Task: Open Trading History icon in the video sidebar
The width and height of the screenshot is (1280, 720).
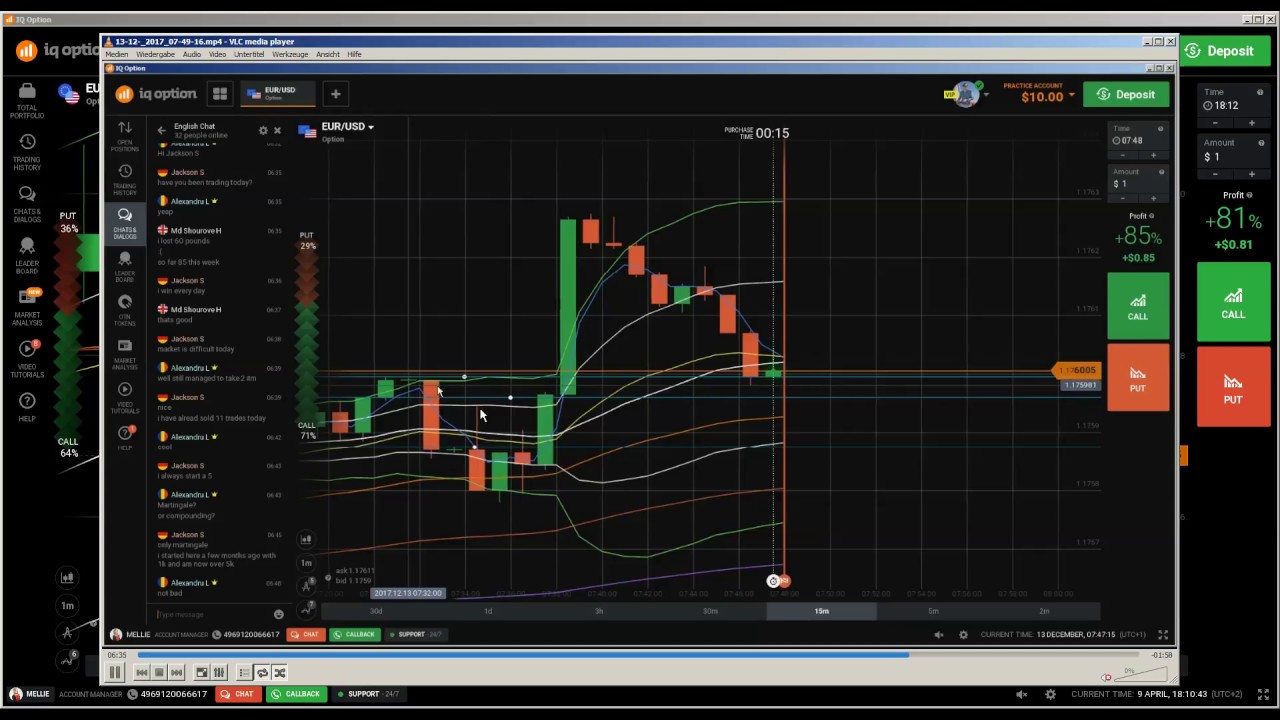Action: pos(125,180)
